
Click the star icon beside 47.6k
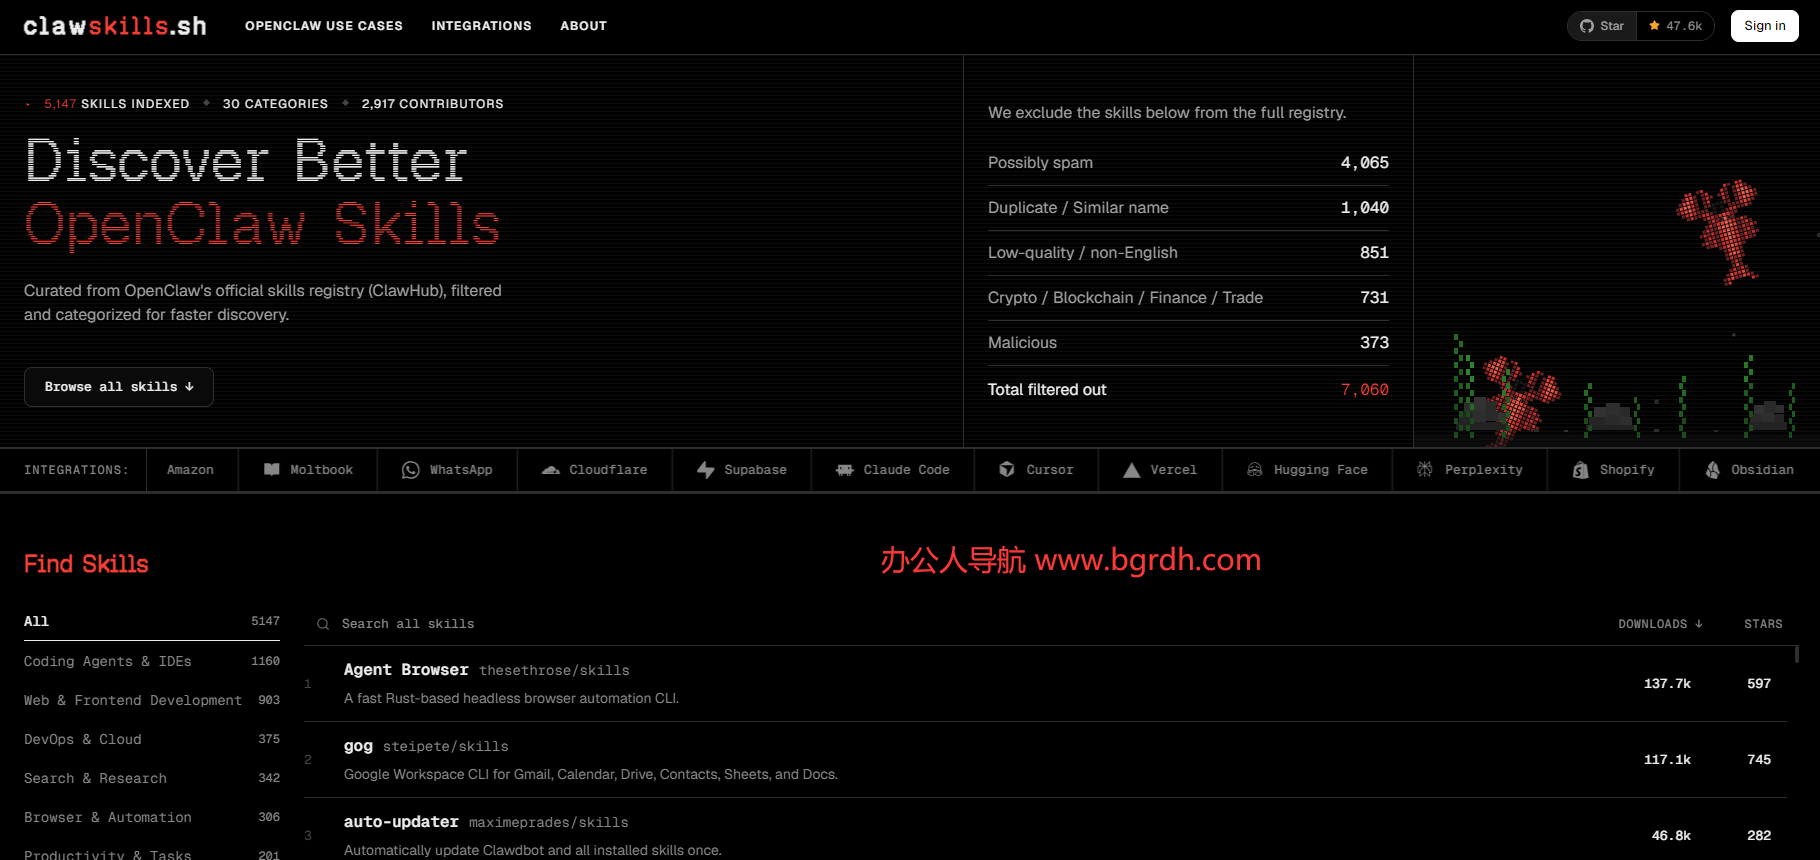(x=1654, y=26)
